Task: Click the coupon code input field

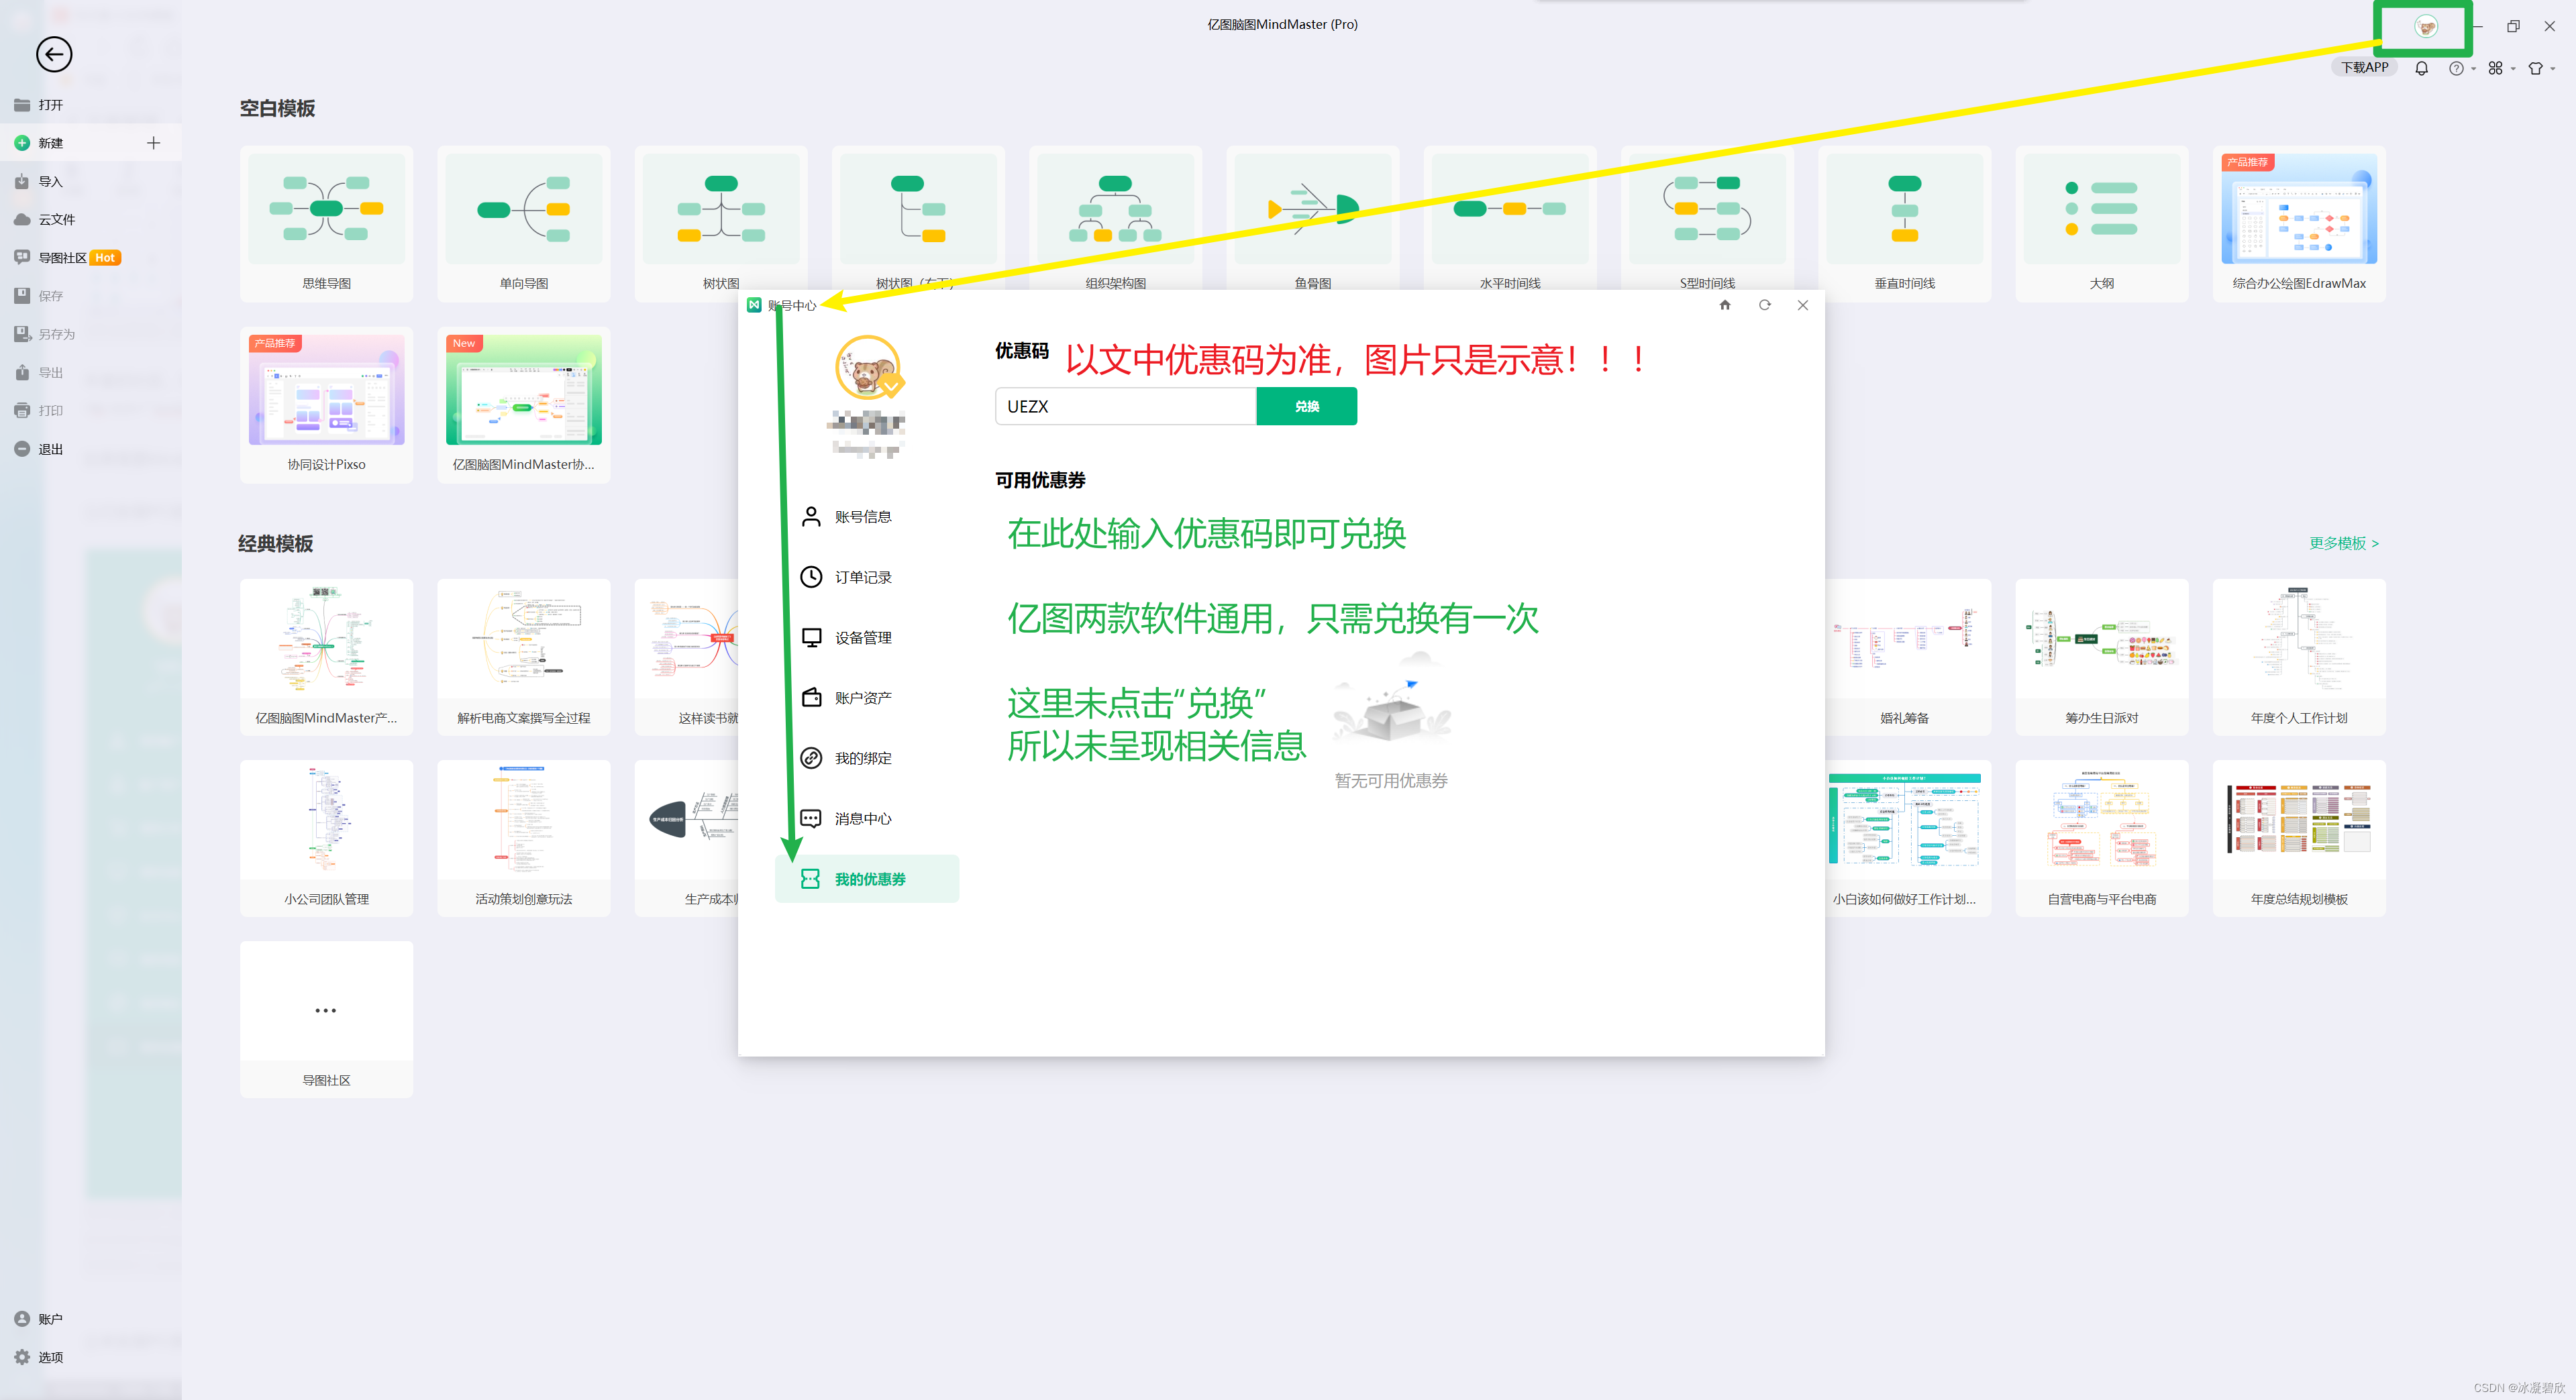Action: 1125,406
